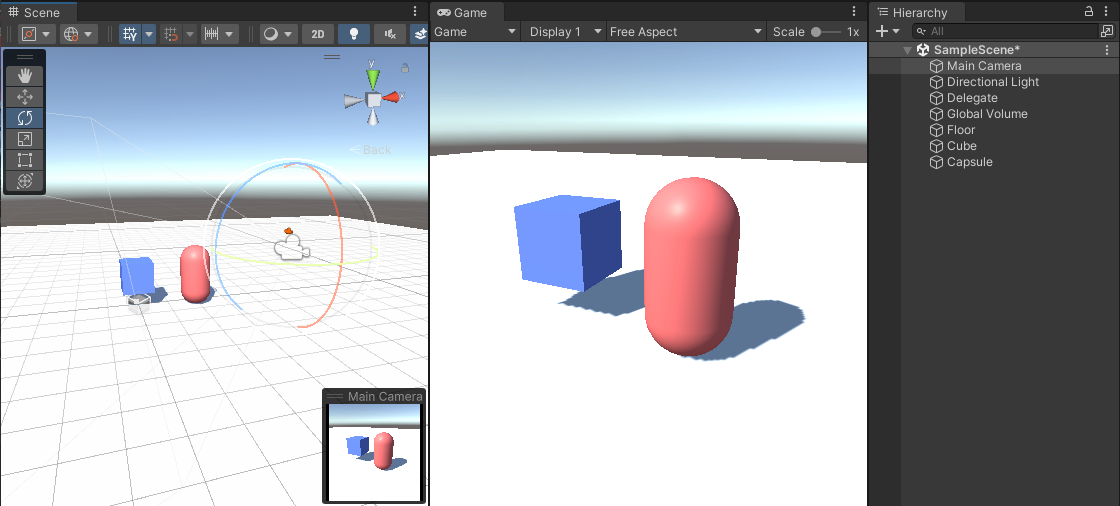Image resolution: width=1120 pixels, height=506 pixels.
Task: Open the snap increment dropdown arrow
Action: point(229,34)
